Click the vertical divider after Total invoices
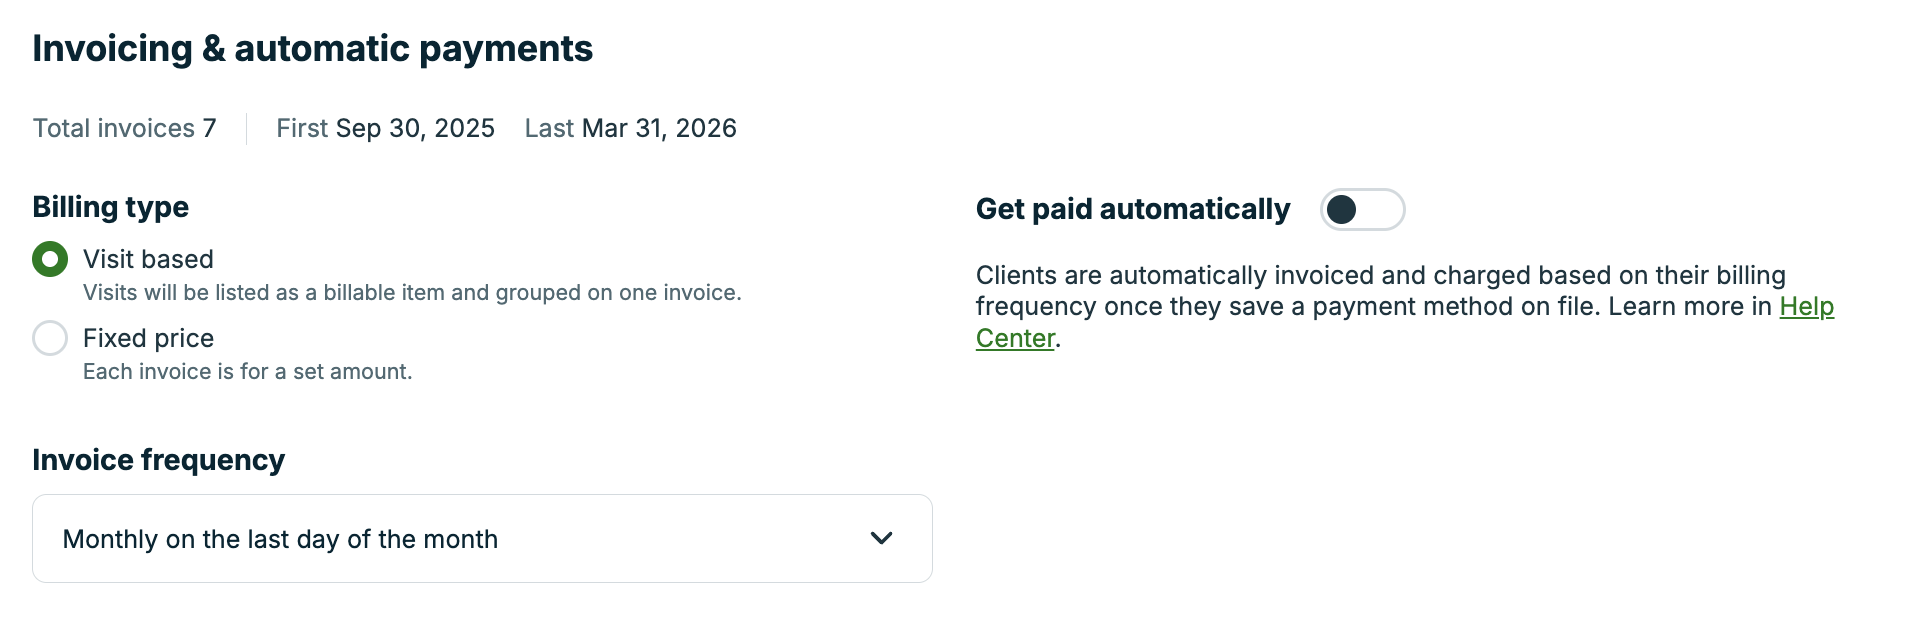This screenshot has width=1906, height=622. click(246, 128)
